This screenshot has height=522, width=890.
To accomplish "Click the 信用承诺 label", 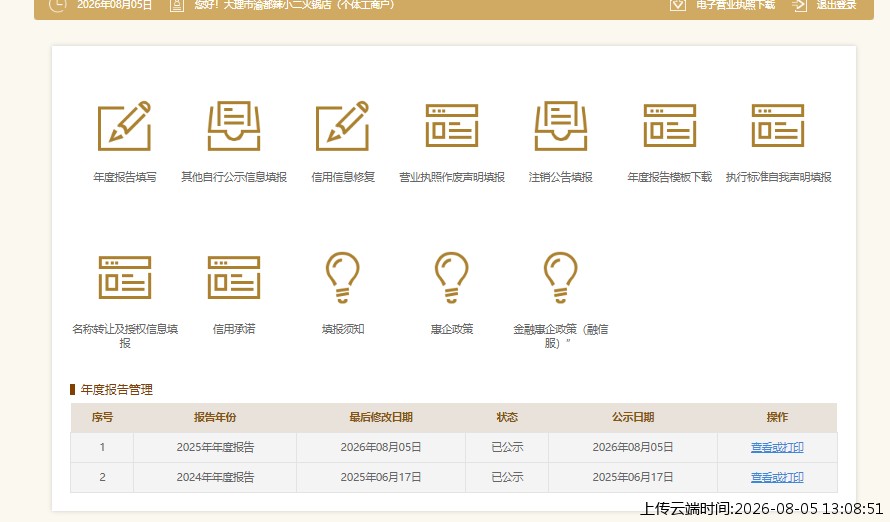I will [234, 329].
